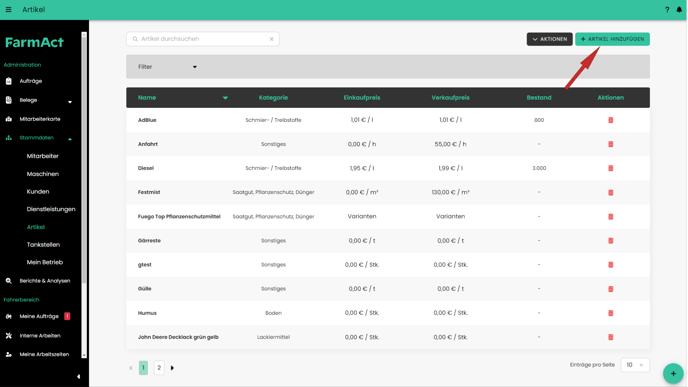Select page 1 in pagination
This screenshot has height=387, width=688.
(x=143, y=368)
